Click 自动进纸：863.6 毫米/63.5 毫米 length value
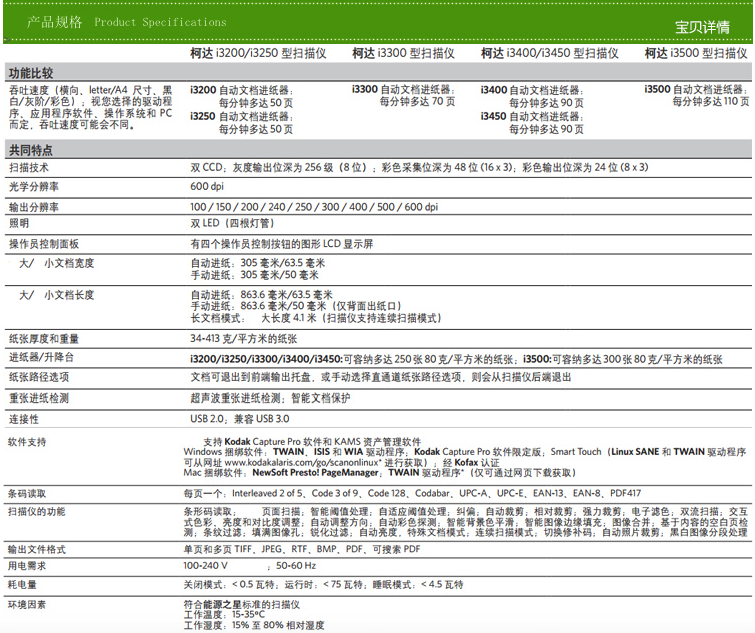 [261, 295]
